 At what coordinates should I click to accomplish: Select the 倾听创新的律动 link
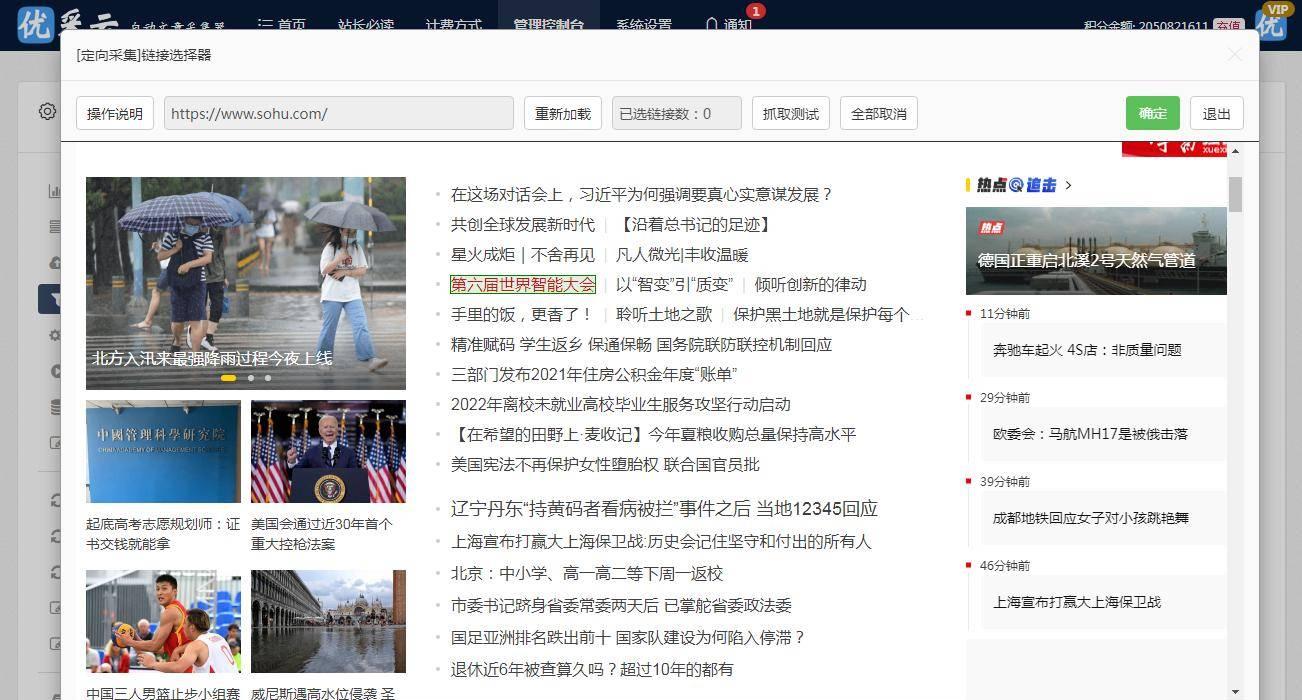click(810, 284)
